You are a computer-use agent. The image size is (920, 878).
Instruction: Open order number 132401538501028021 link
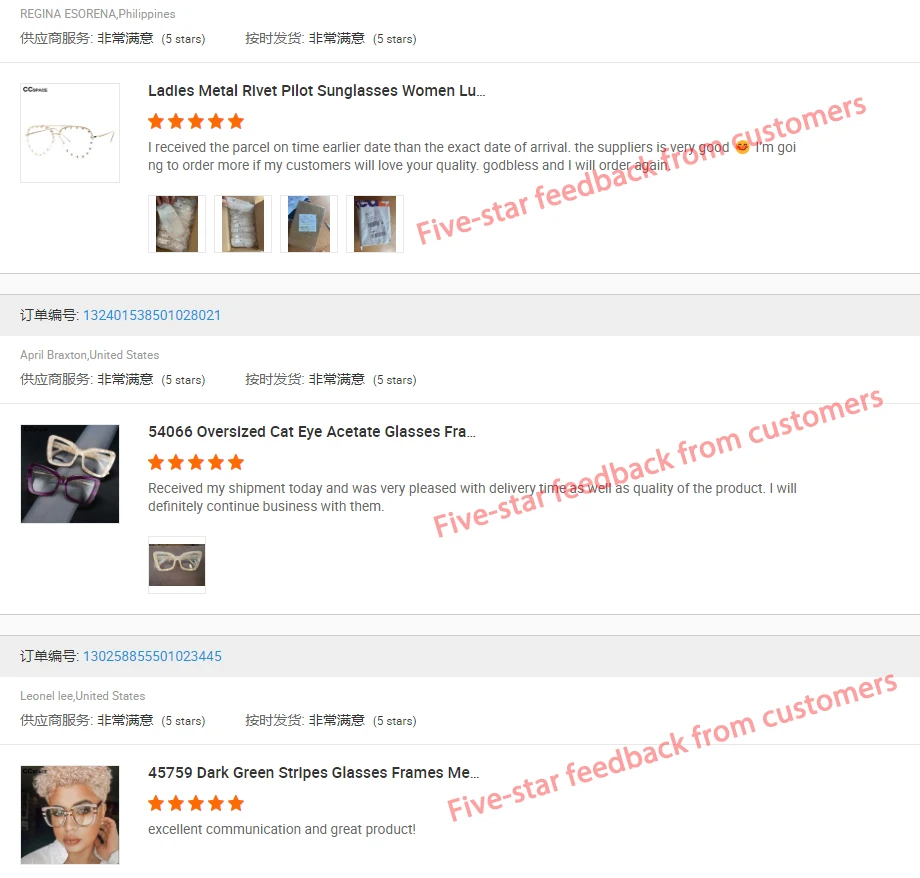coord(152,315)
